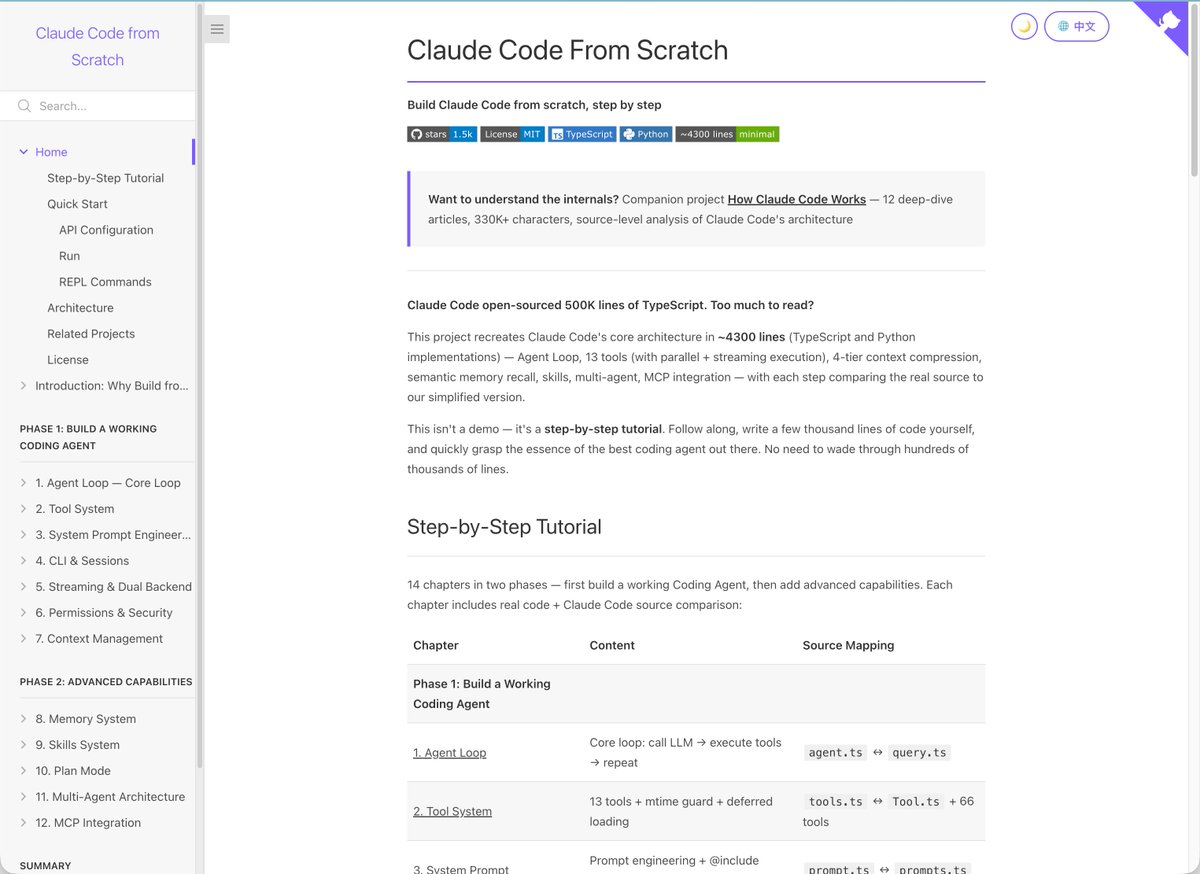Click the page's vertical scrollbar
1200x874 pixels.
point(1194,90)
